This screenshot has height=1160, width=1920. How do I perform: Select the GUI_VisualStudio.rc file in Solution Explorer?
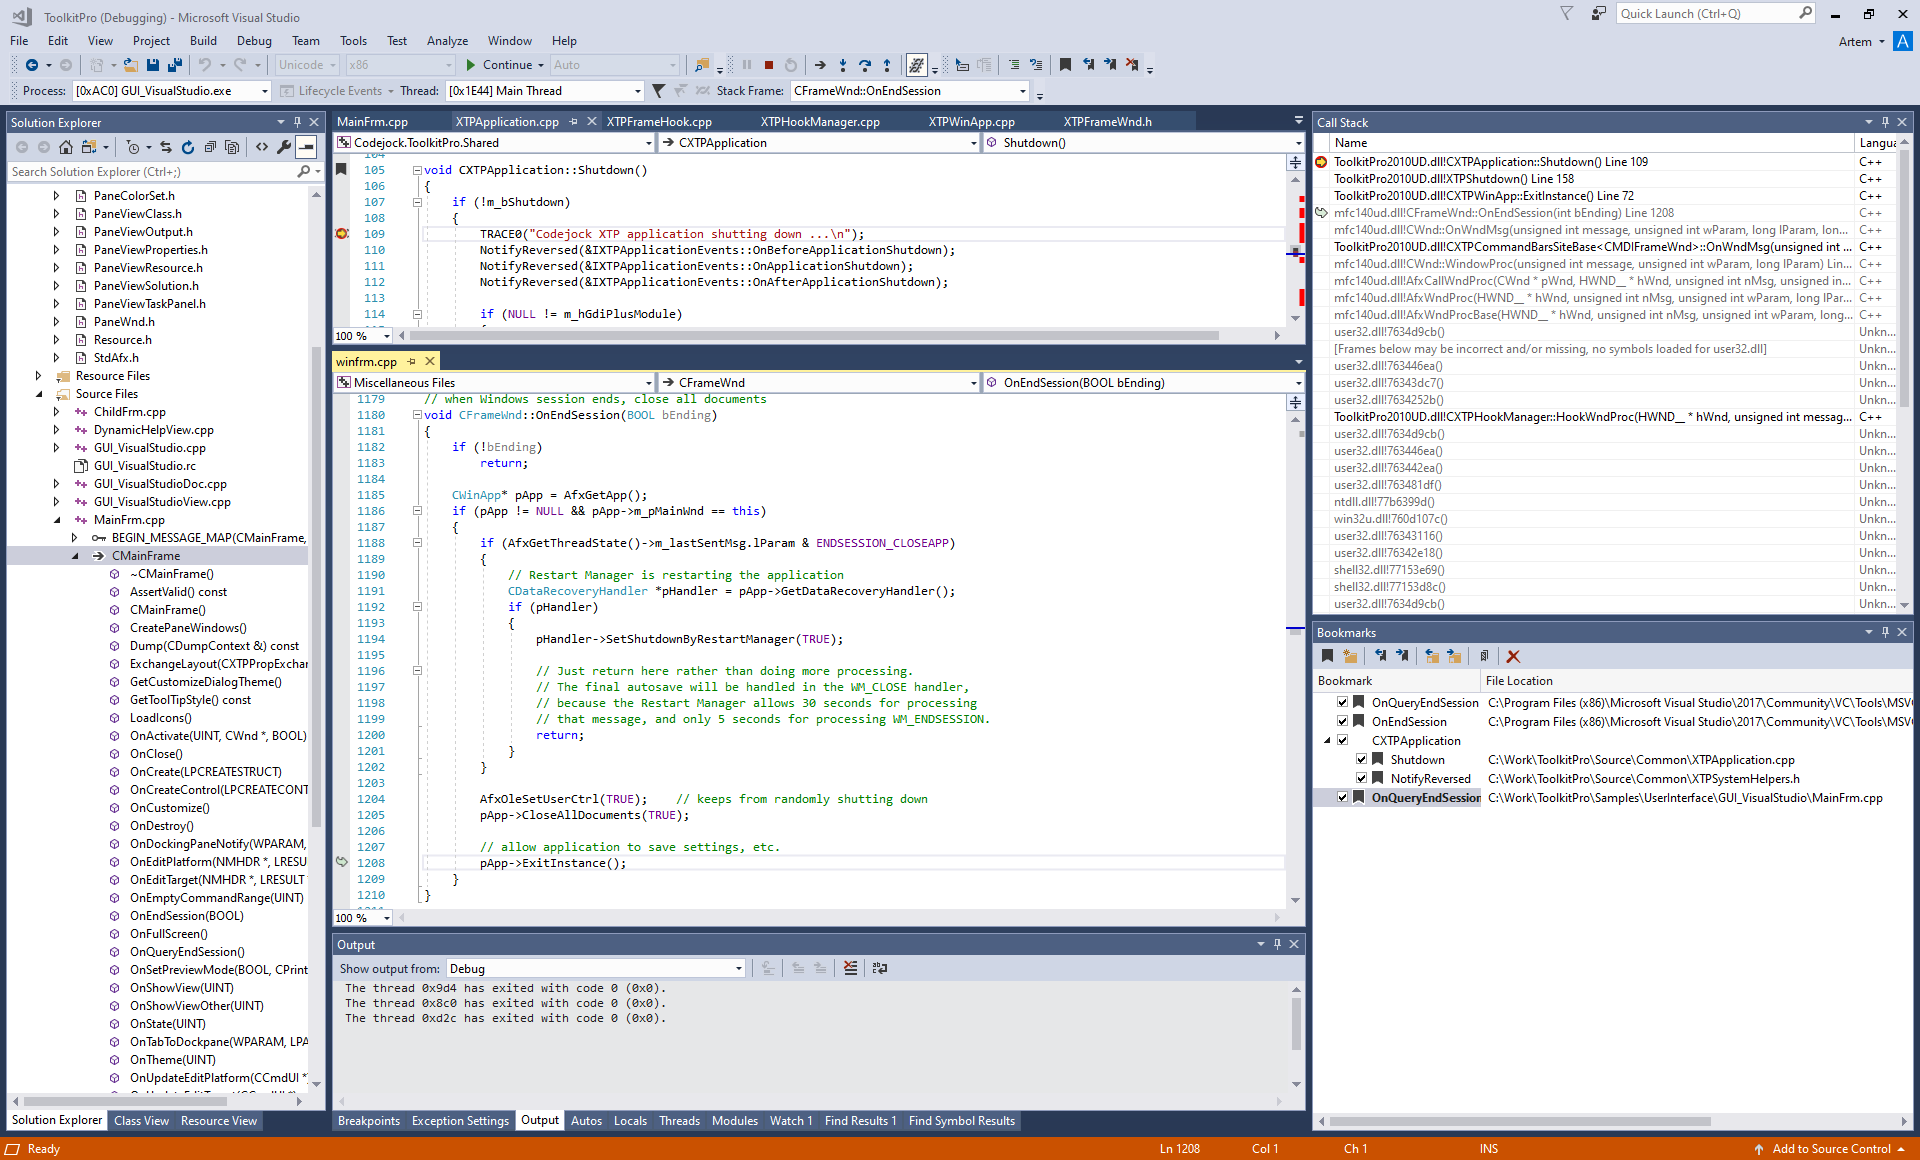(x=145, y=466)
